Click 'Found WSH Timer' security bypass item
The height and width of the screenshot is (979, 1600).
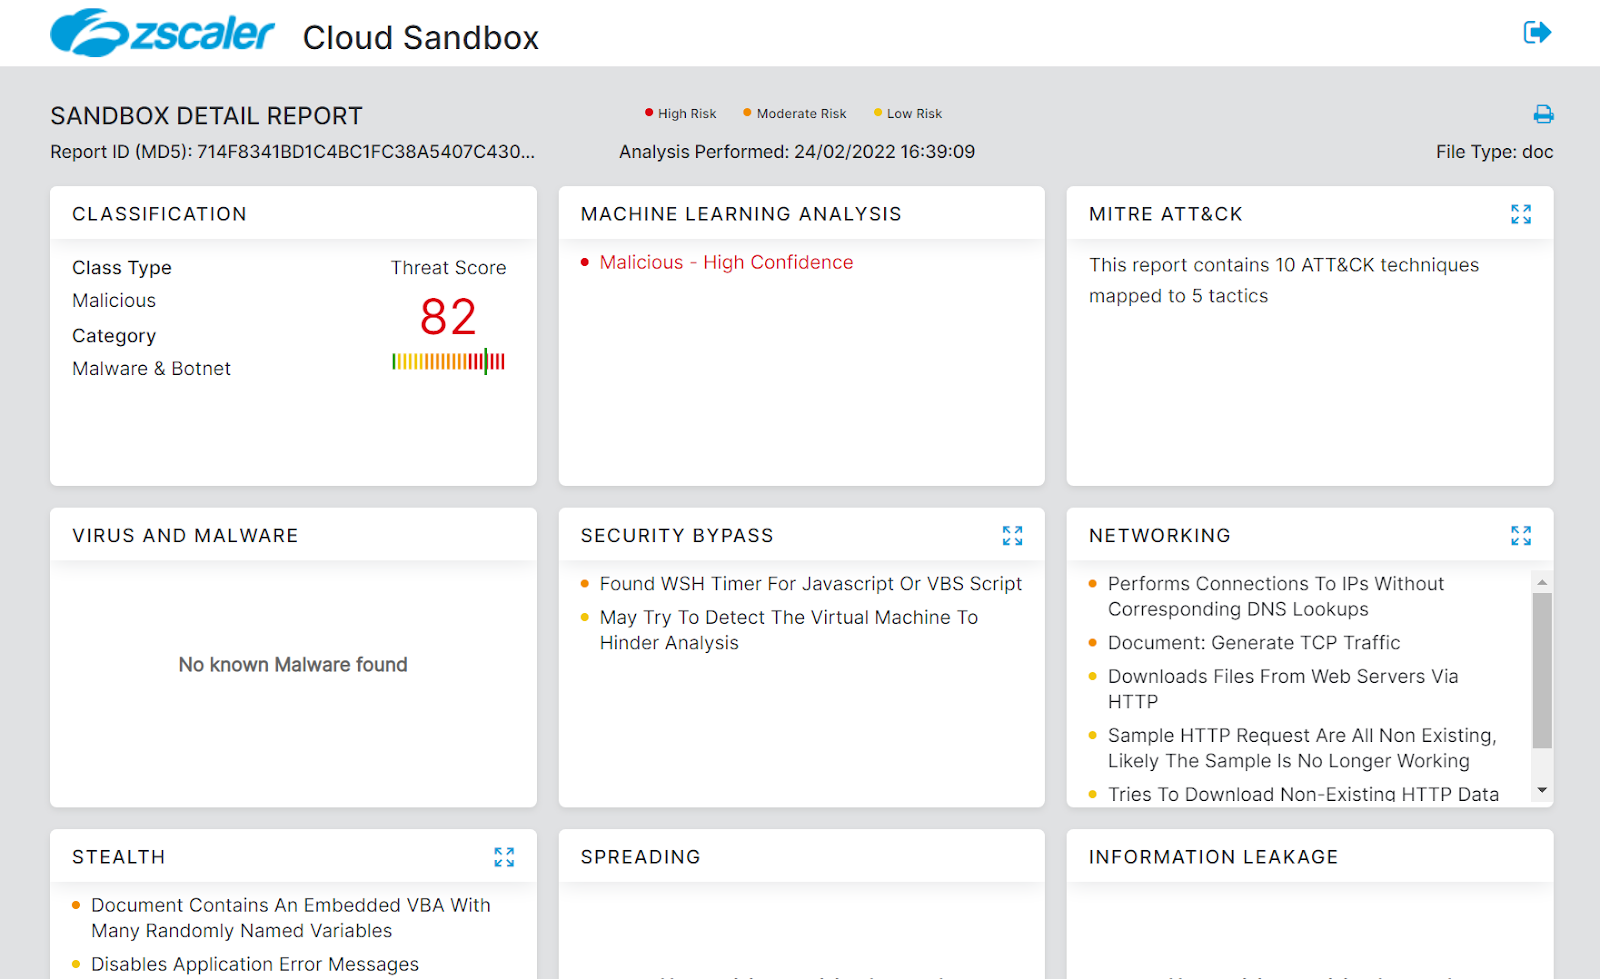(810, 584)
